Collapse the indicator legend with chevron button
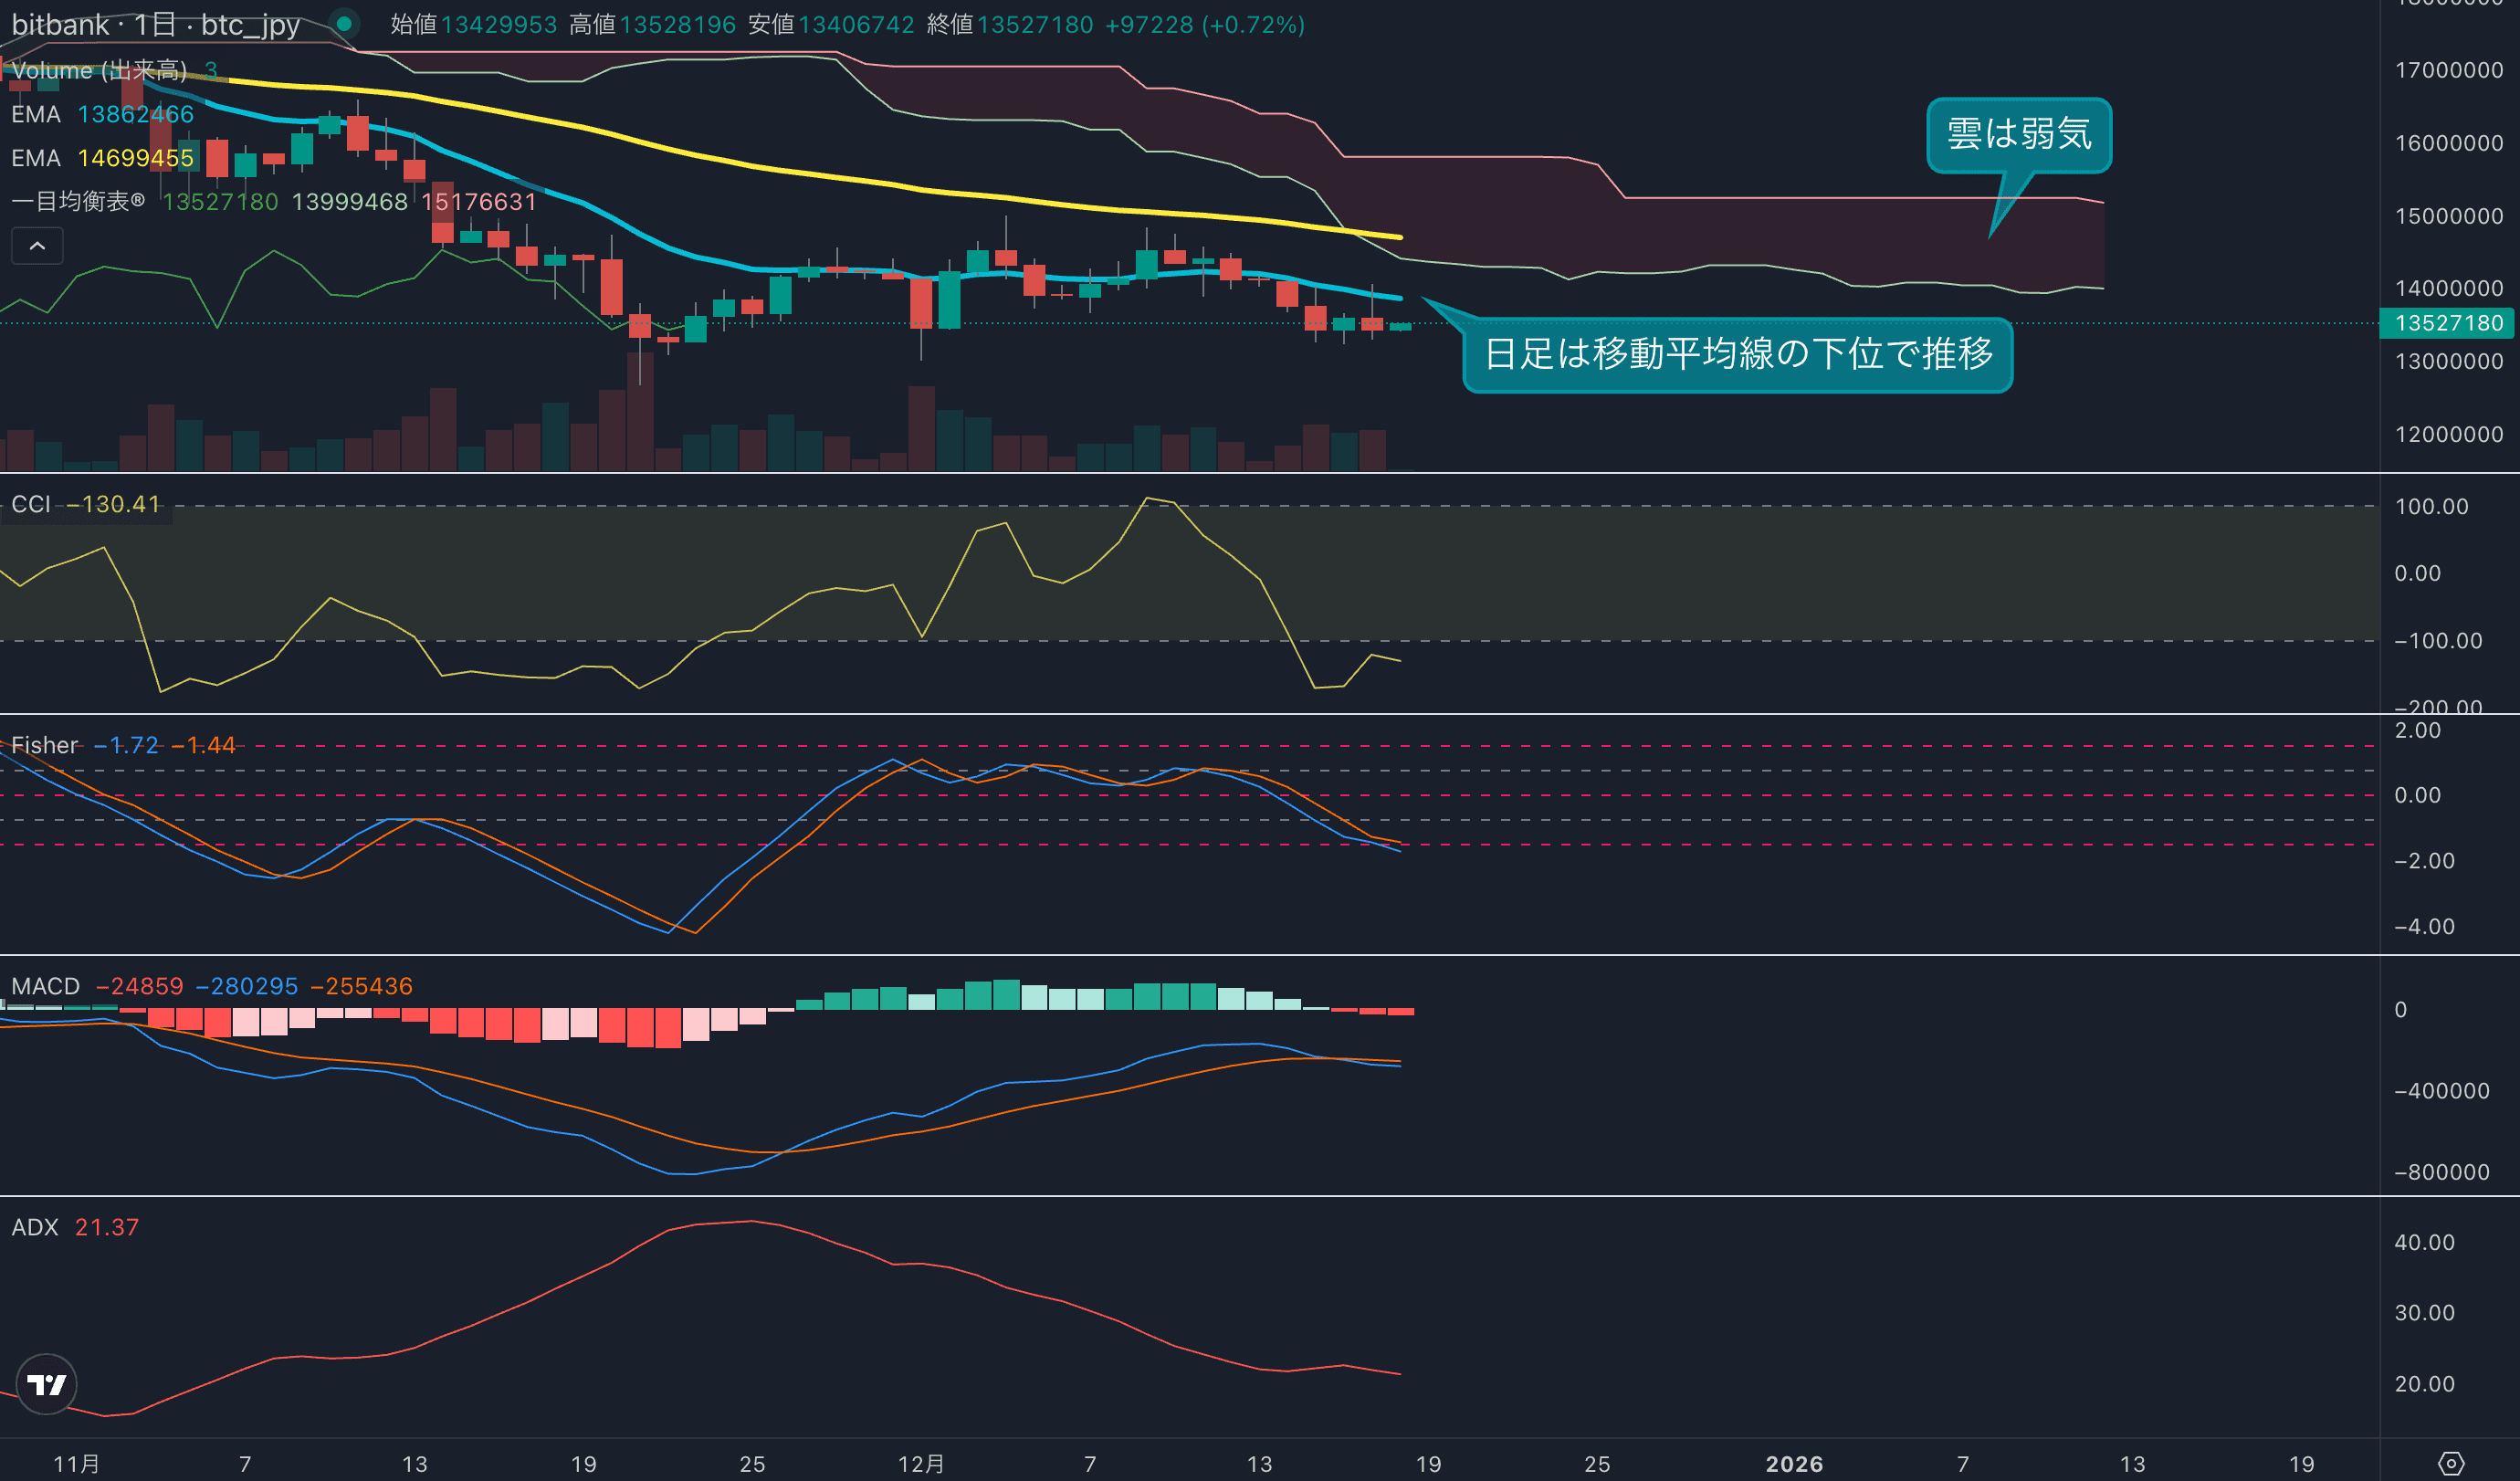This screenshot has height=1481, width=2520. click(x=37, y=245)
